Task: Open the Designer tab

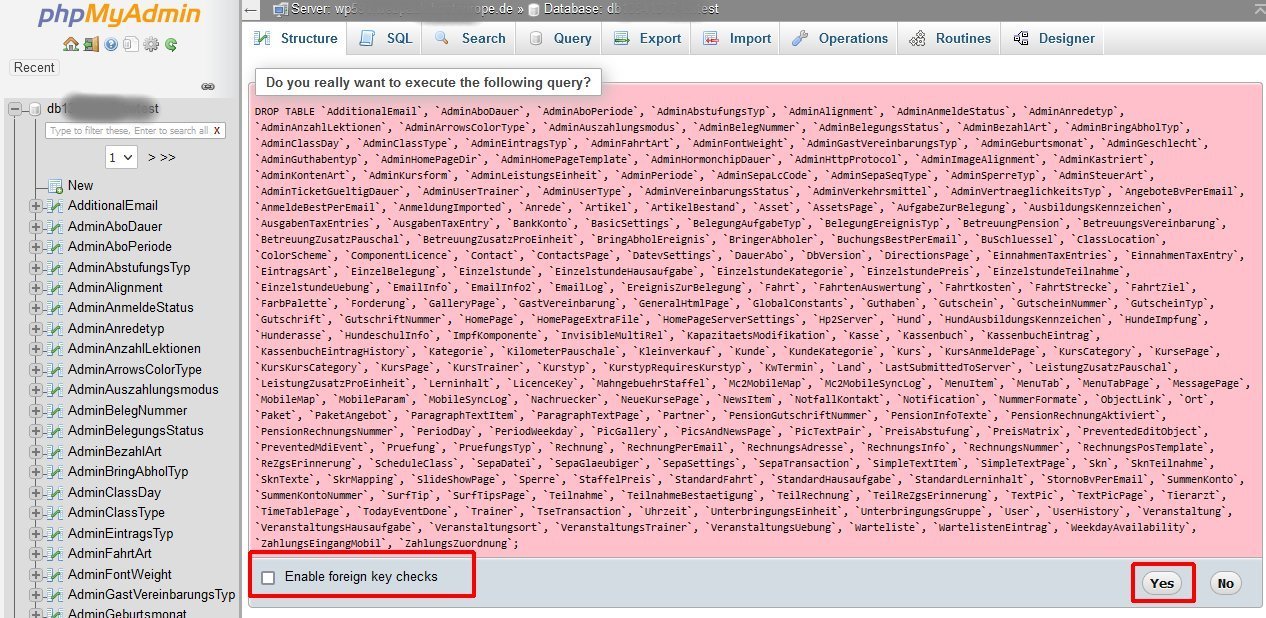Action: [1054, 38]
